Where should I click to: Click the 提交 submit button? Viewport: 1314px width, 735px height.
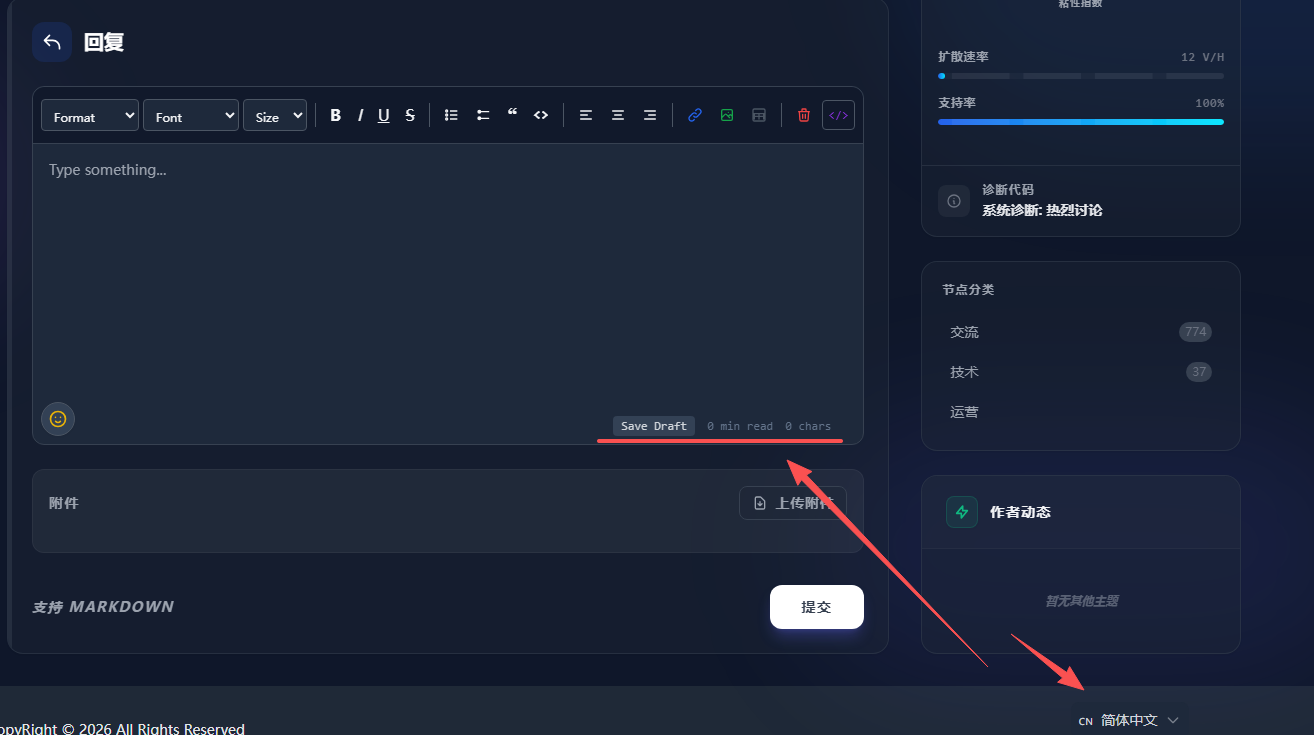[816, 607]
